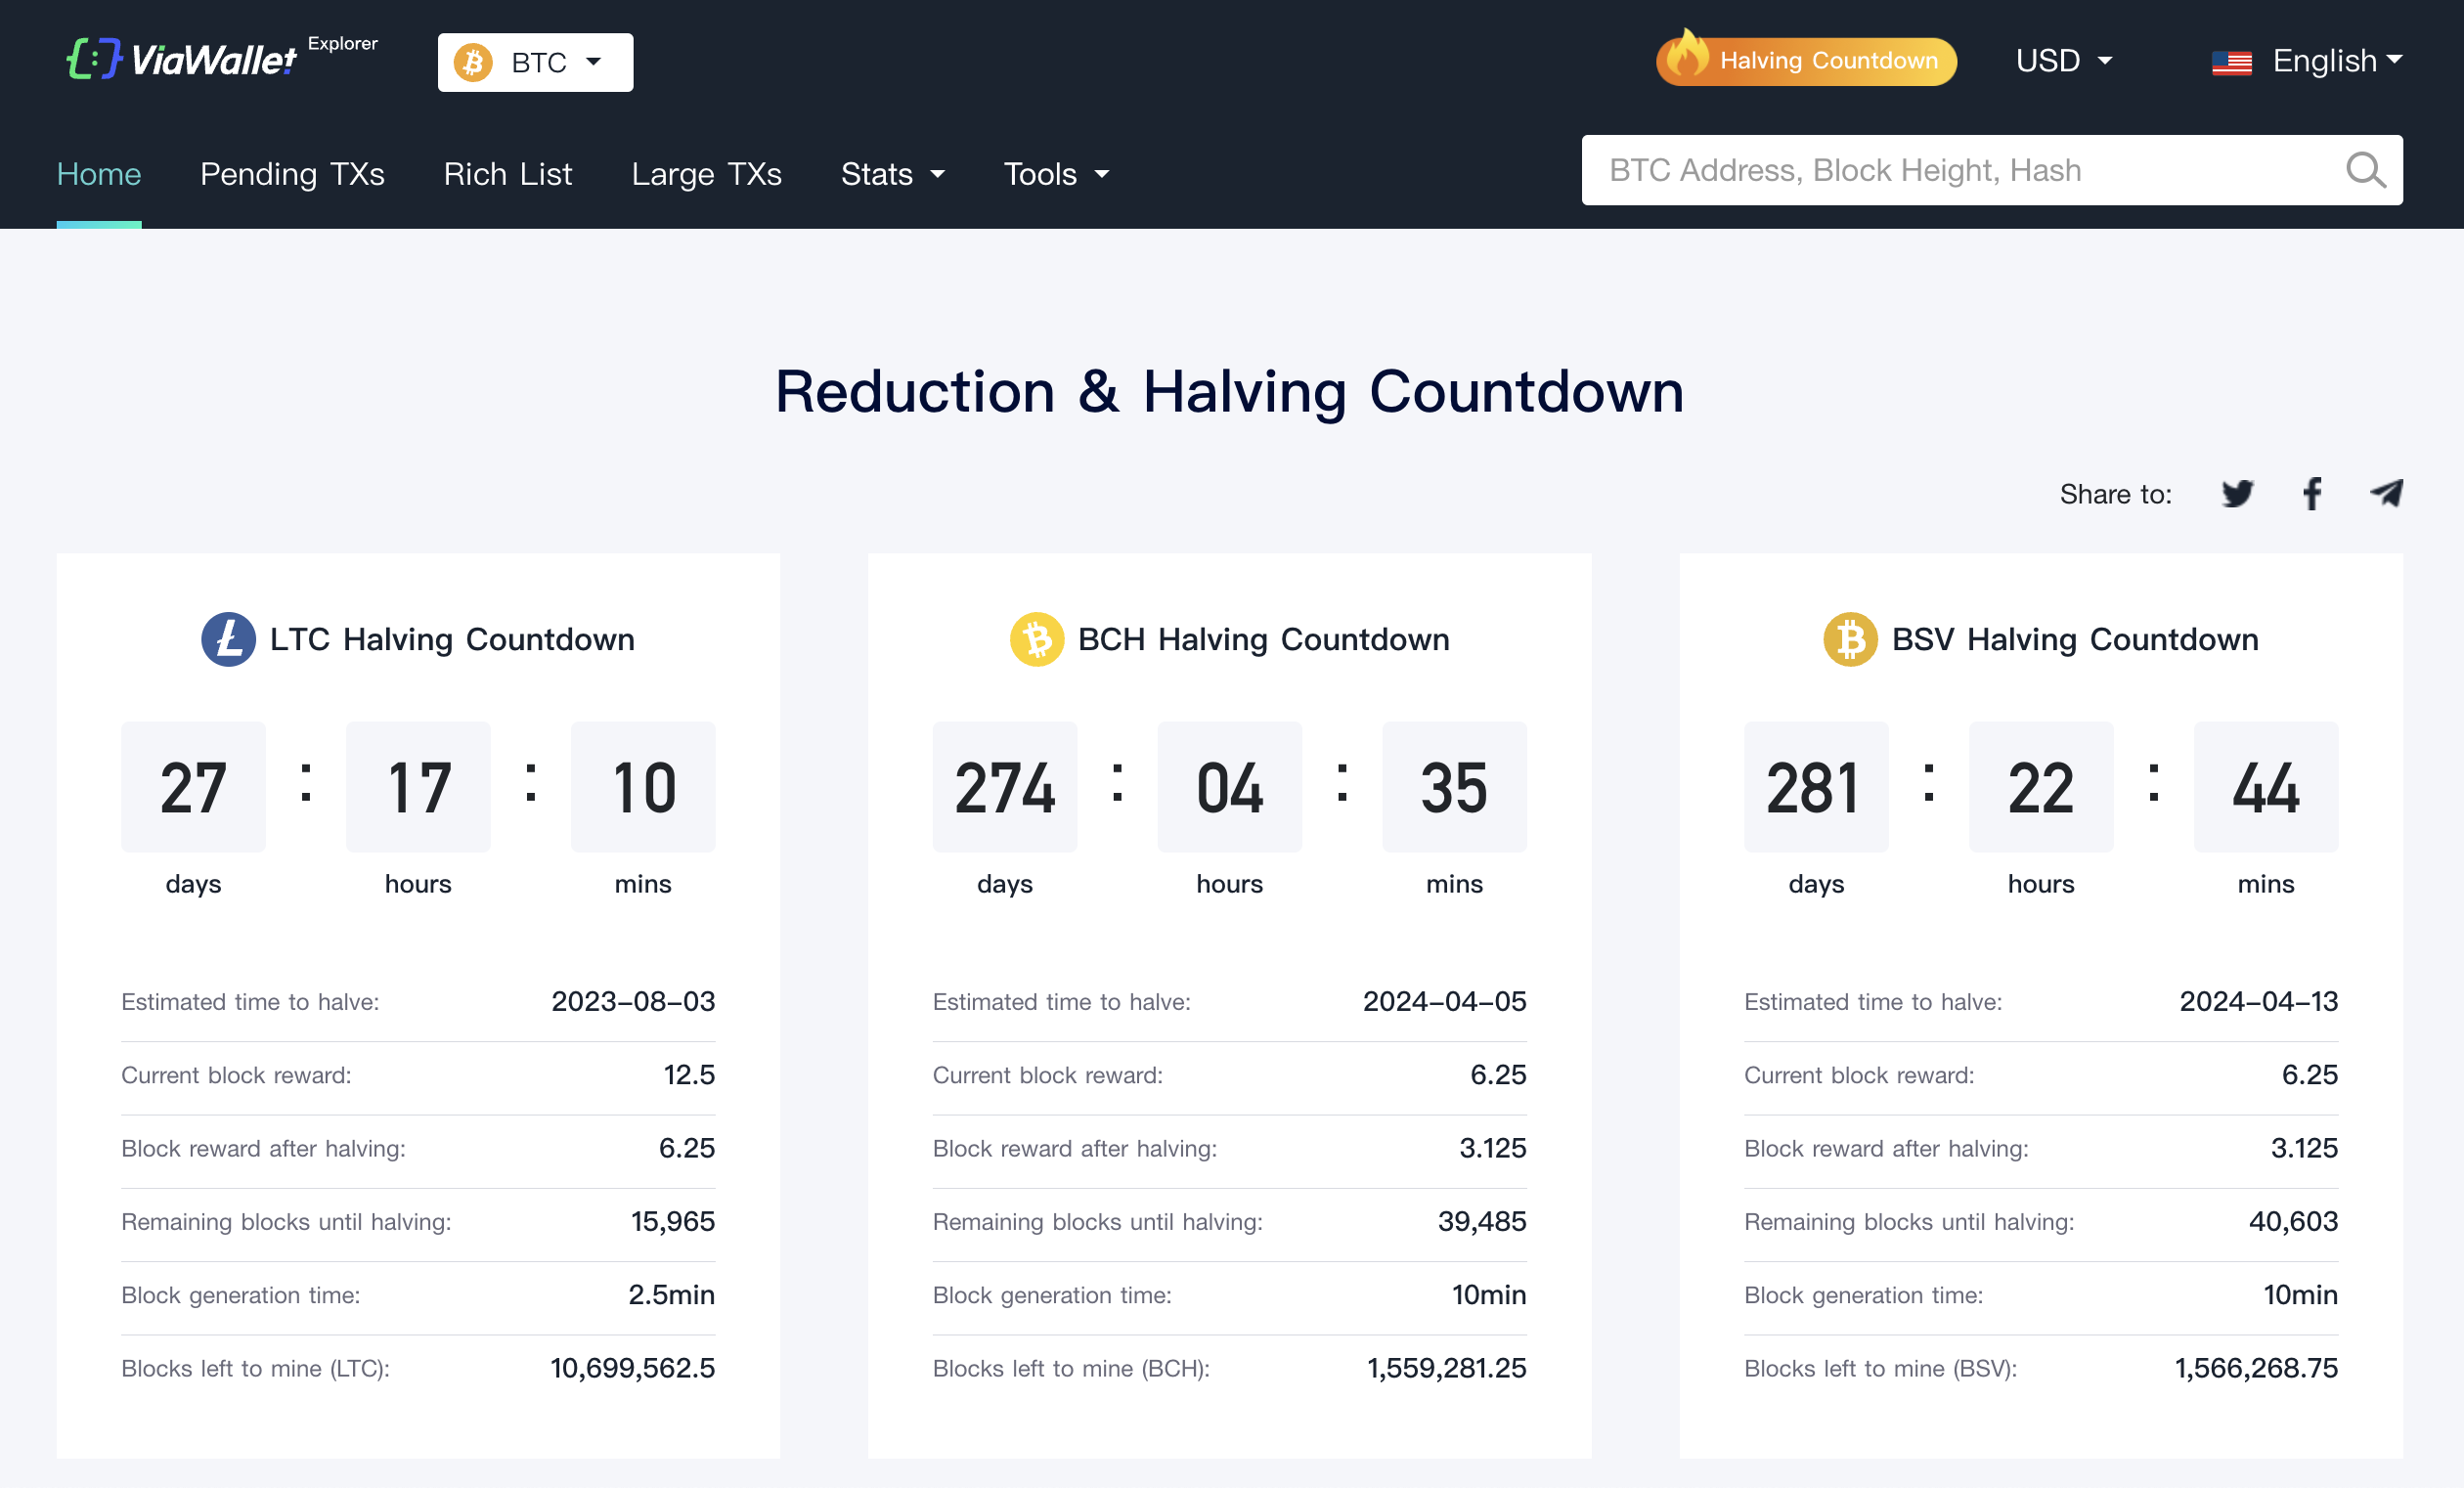Expand the Tools menu
Image resolution: width=2464 pixels, height=1488 pixels.
tap(1056, 174)
